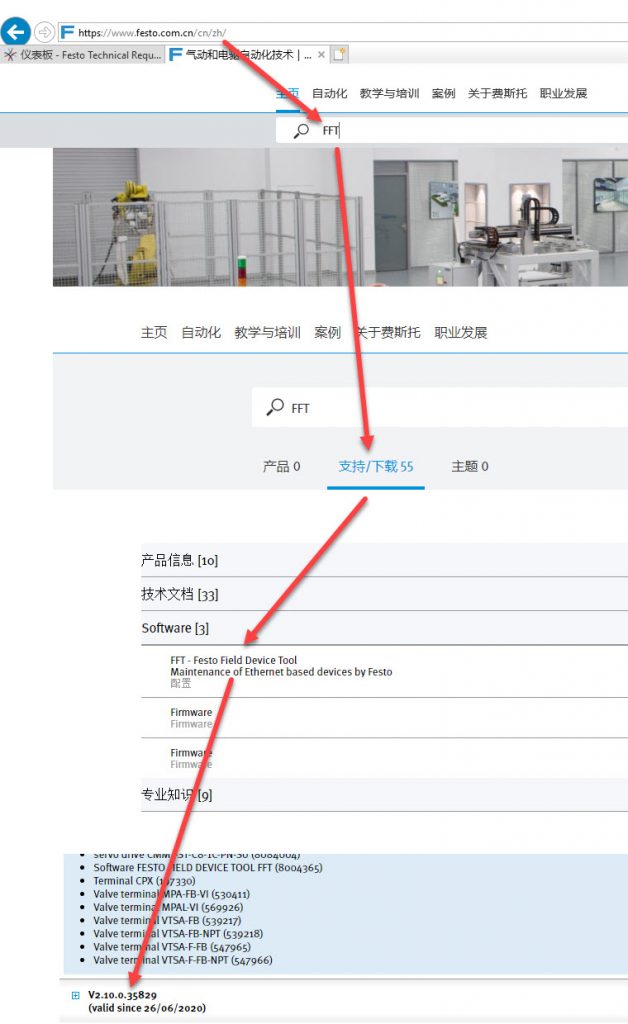This screenshot has width=628, height=1024.
Task: Switch to the 主题 0 tab
Action: (470, 466)
